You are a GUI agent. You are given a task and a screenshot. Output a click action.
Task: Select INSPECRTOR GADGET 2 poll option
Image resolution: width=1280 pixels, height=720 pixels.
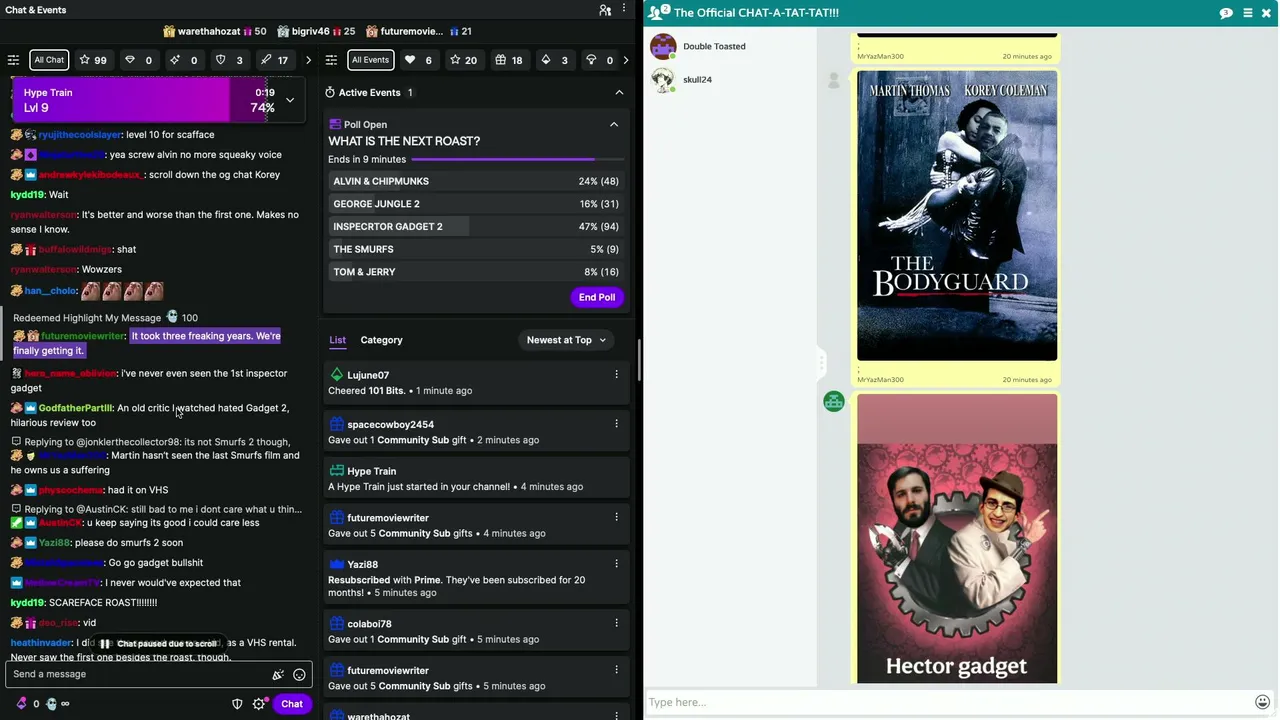[x=476, y=226]
